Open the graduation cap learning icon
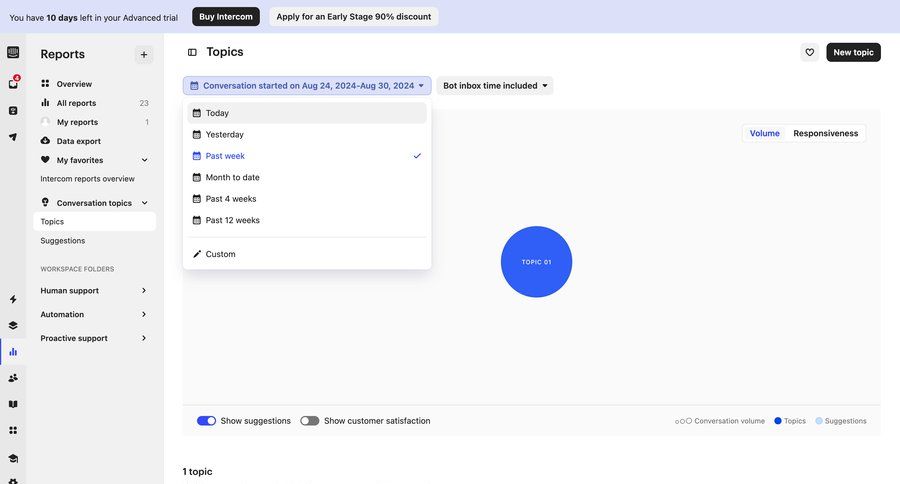The height and width of the screenshot is (484, 900). (x=13, y=458)
